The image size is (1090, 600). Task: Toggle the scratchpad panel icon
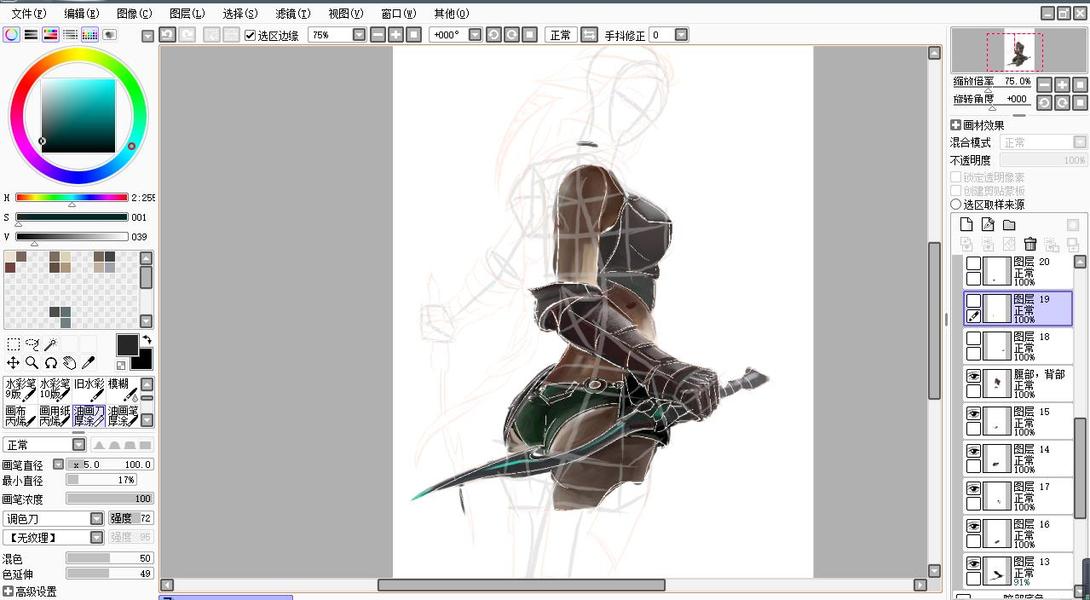109,34
